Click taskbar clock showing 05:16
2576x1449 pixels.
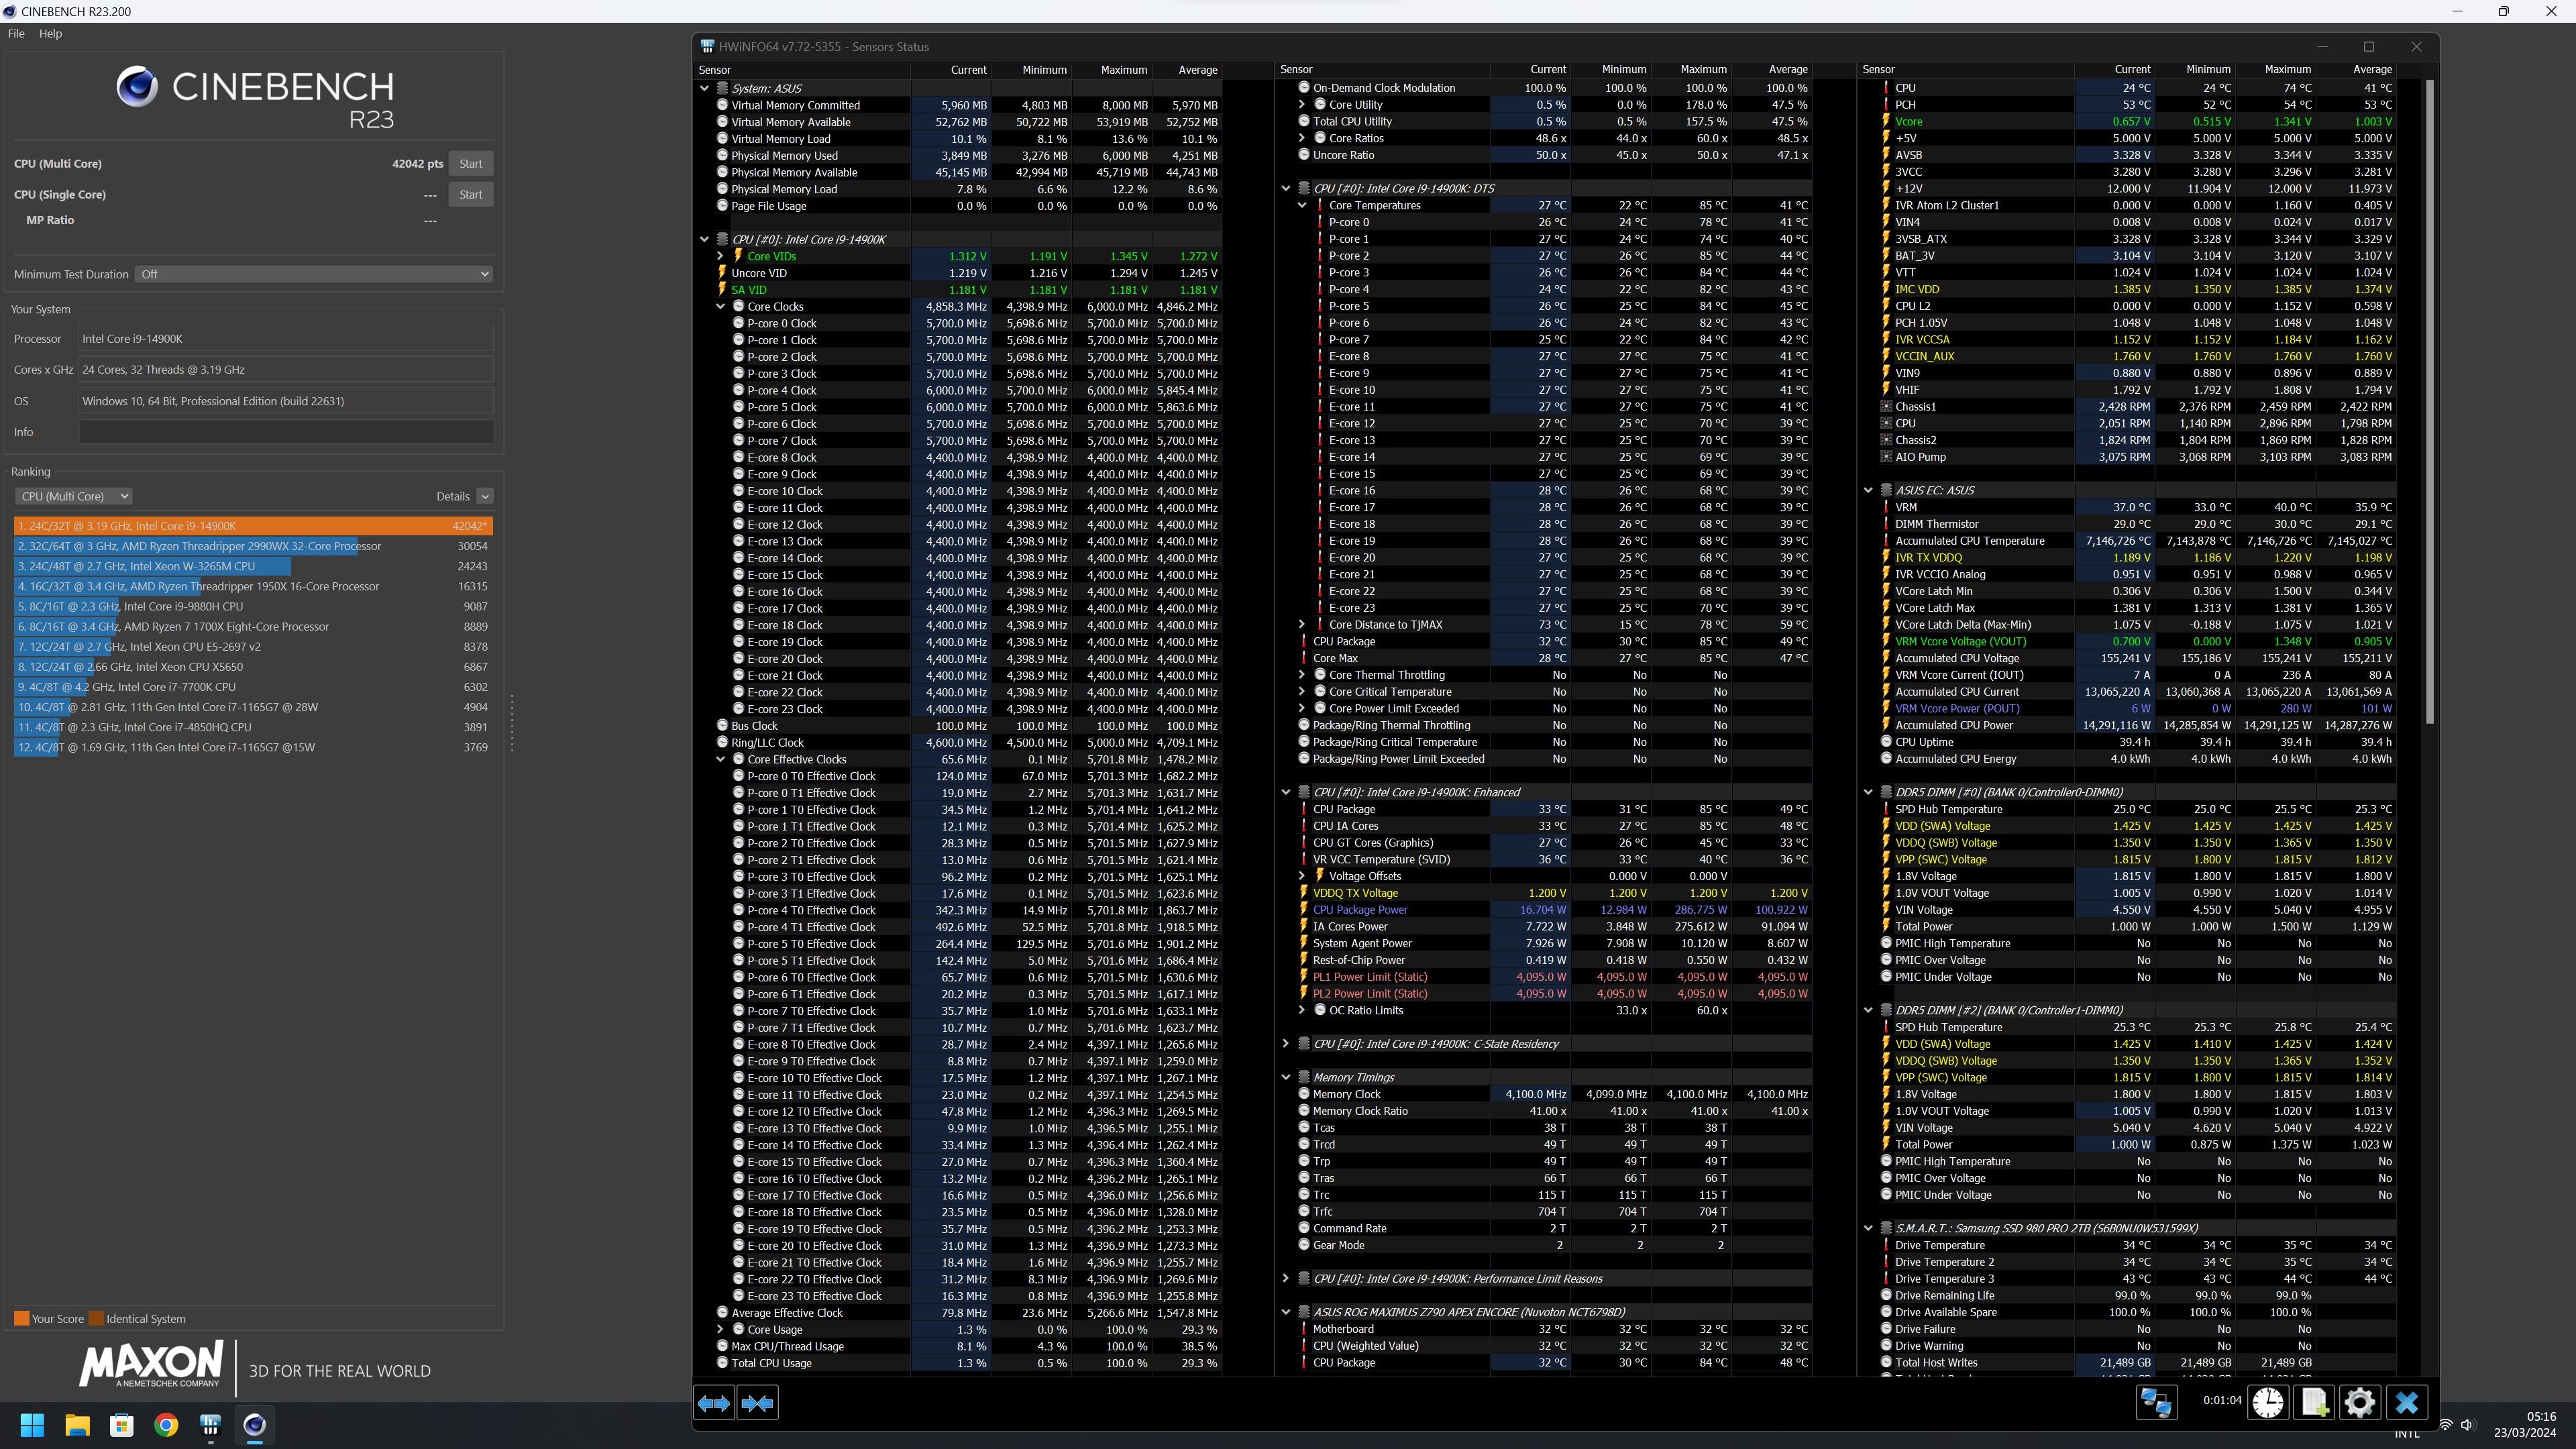point(2541,1417)
